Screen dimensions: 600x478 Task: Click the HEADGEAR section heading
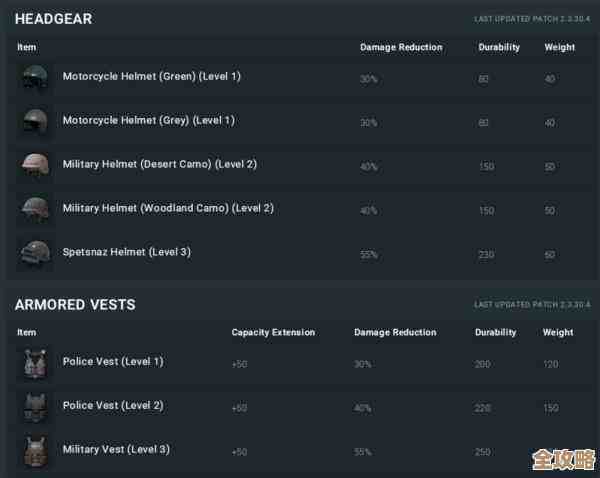point(52,19)
